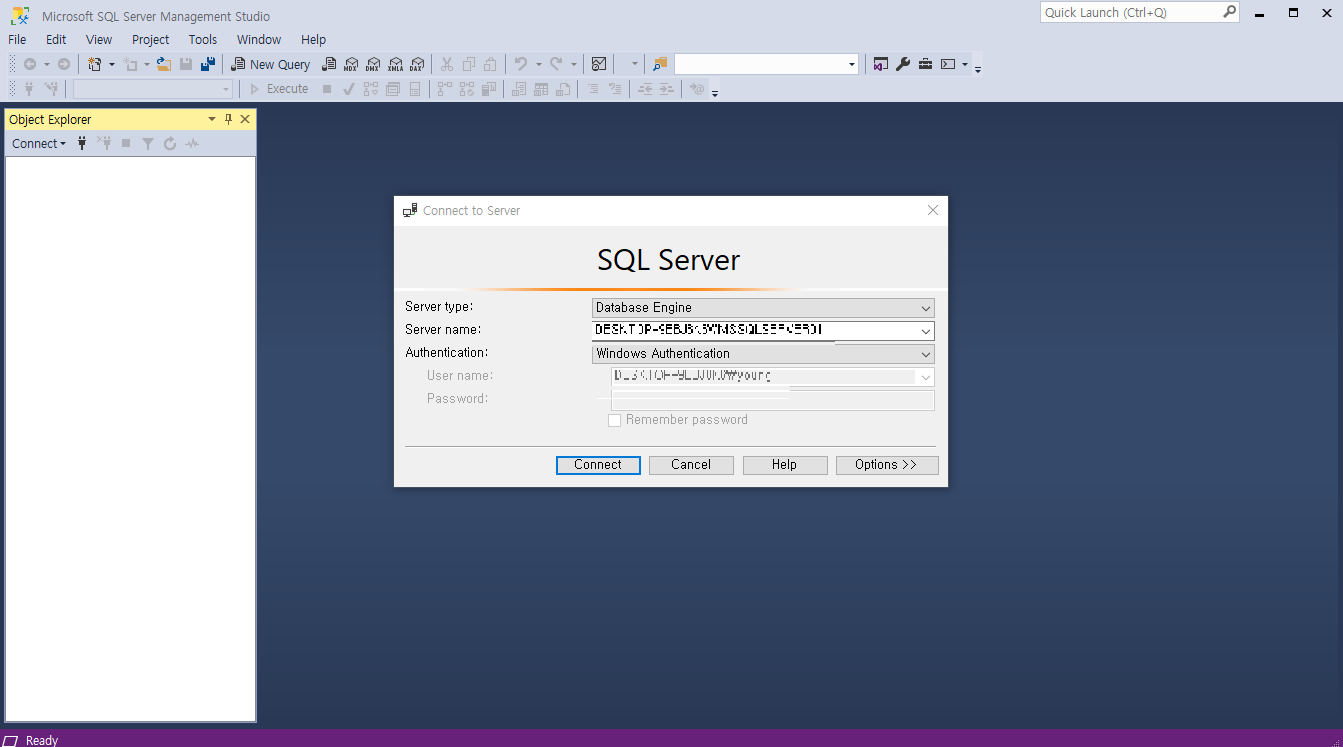Click the Save All icon
1343x747 pixels.
[208, 64]
